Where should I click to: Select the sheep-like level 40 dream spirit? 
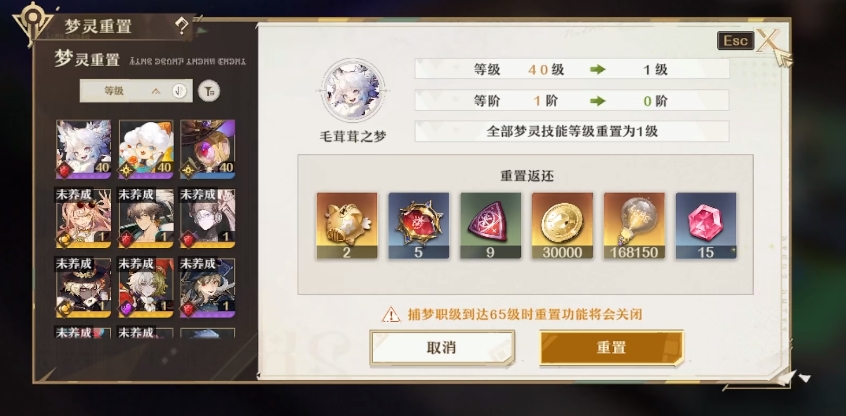[146, 149]
